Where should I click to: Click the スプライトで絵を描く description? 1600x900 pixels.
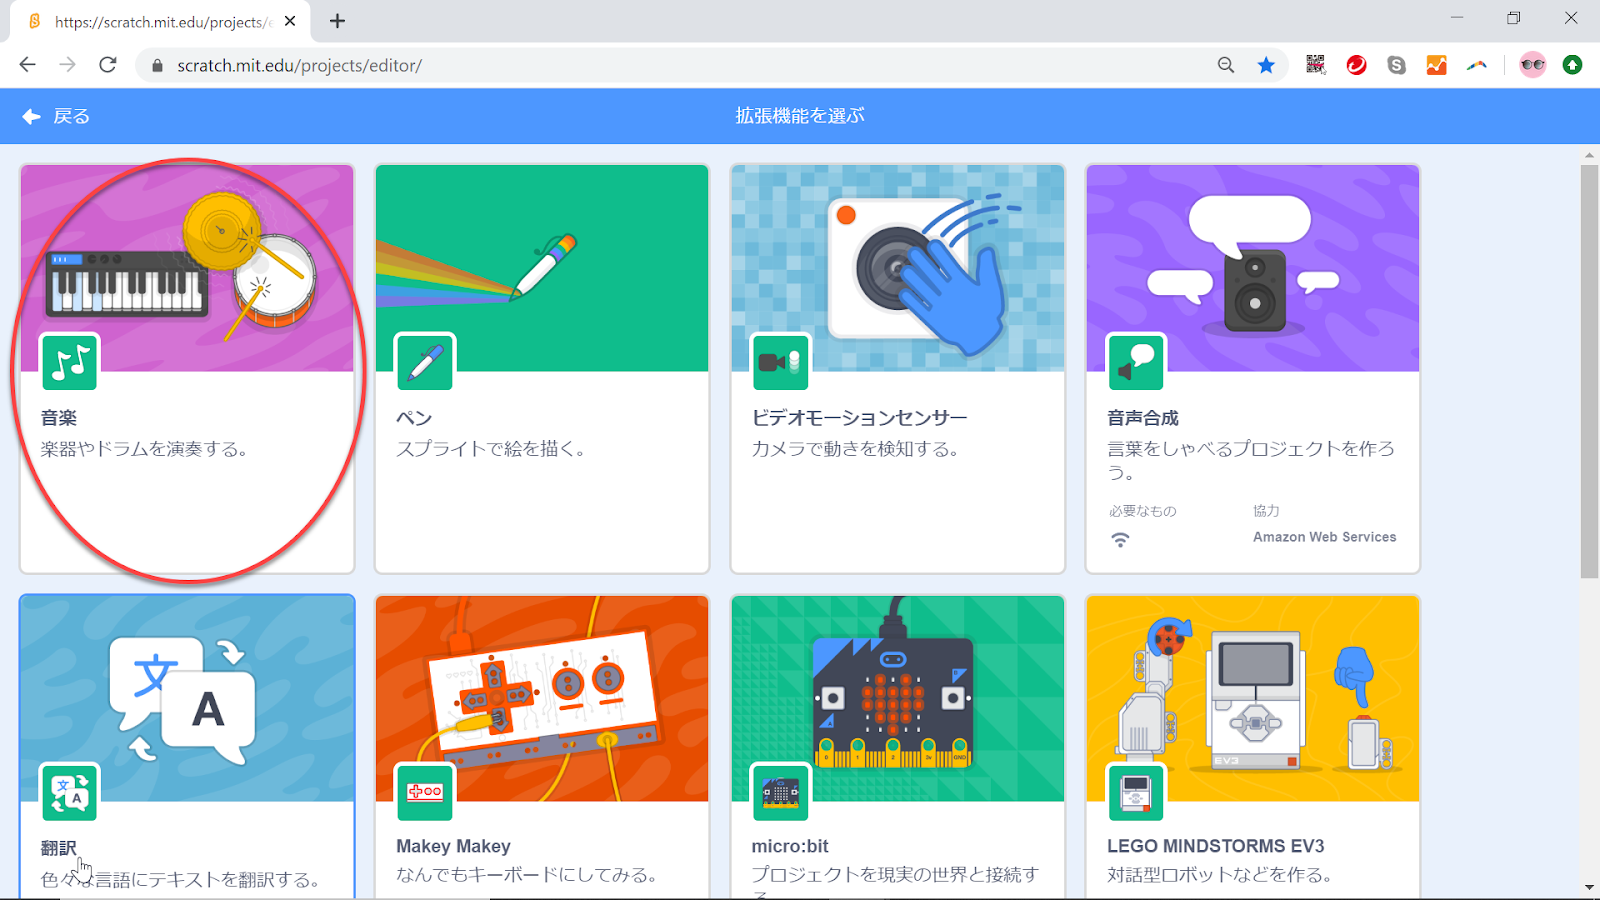pyautogui.click(x=491, y=449)
